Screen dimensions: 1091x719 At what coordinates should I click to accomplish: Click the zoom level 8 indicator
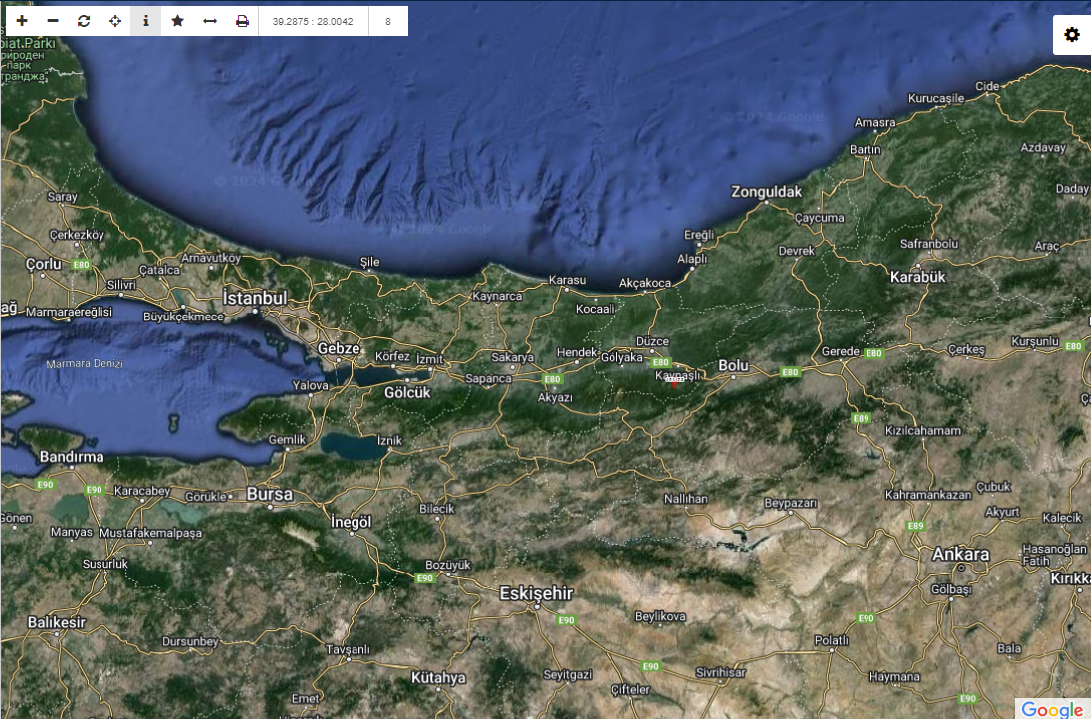click(x=388, y=21)
